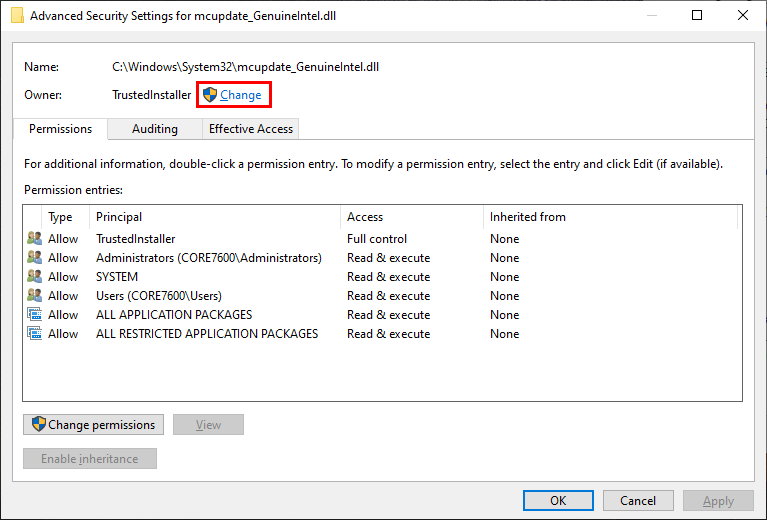Sort by the Principal column header

click(x=215, y=217)
